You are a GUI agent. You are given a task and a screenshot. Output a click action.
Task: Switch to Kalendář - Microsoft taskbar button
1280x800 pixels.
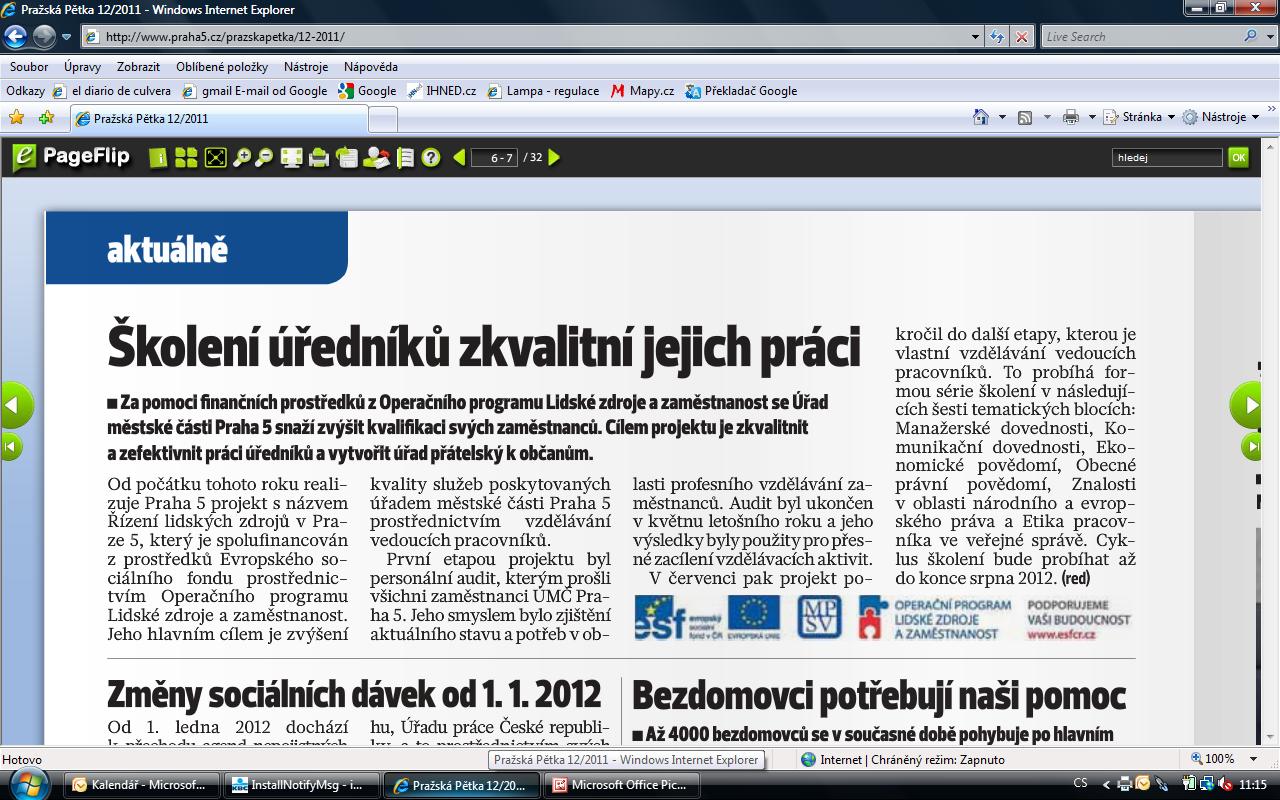tap(141, 785)
